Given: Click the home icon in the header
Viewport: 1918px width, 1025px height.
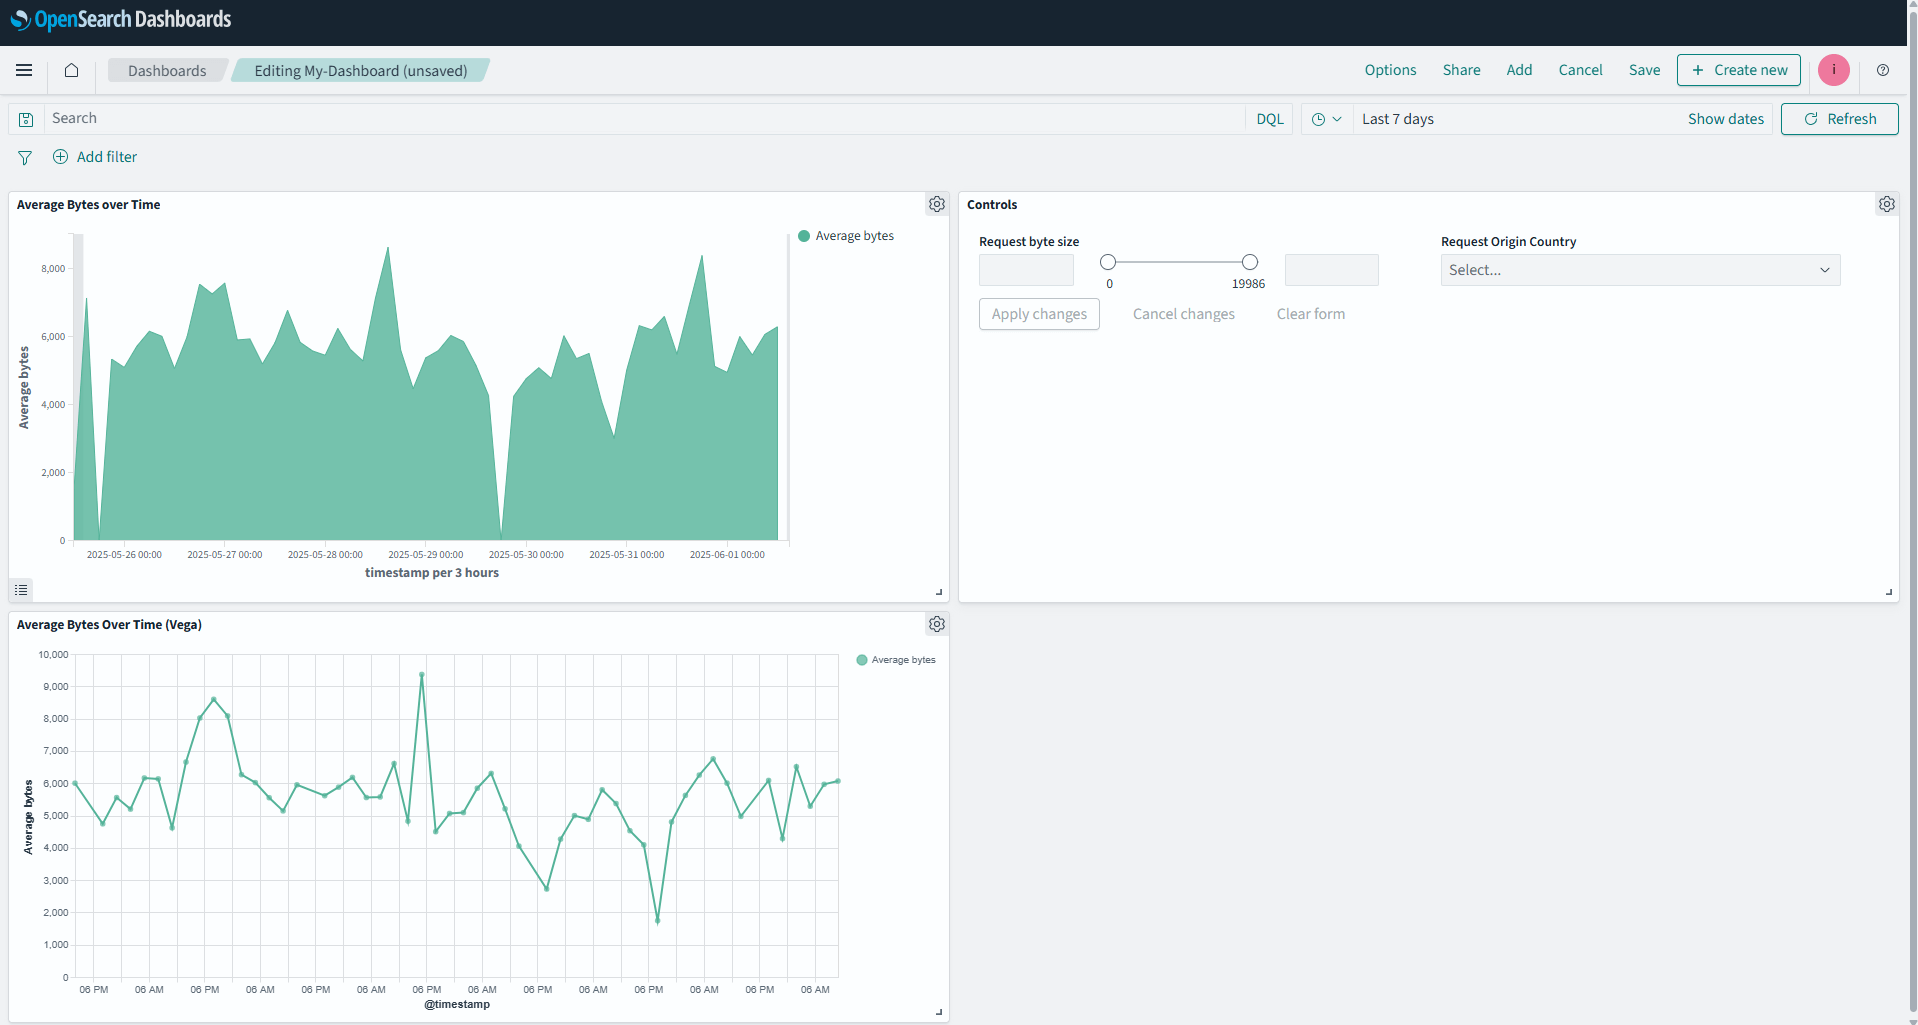Looking at the screenshot, I should tap(70, 70).
